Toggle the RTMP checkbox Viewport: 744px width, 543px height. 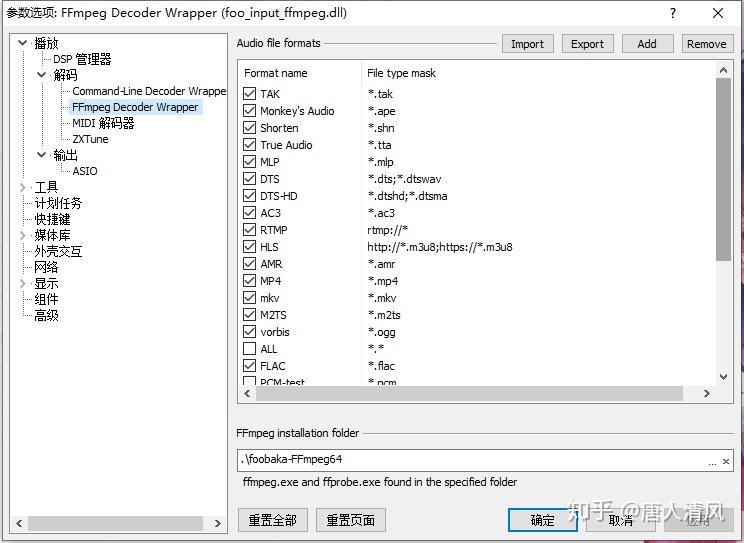250,230
